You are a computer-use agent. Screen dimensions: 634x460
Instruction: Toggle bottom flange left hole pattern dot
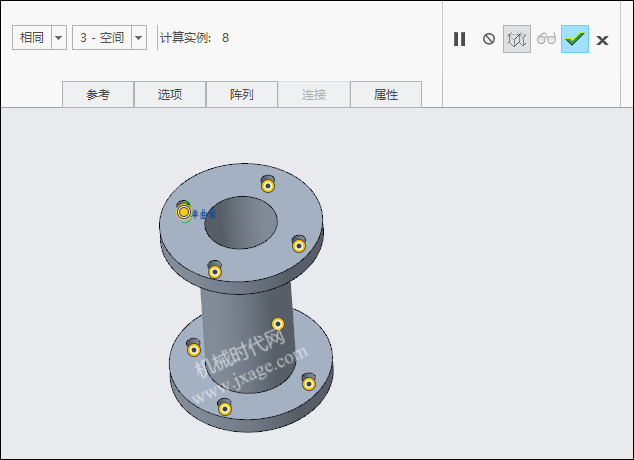194,350
